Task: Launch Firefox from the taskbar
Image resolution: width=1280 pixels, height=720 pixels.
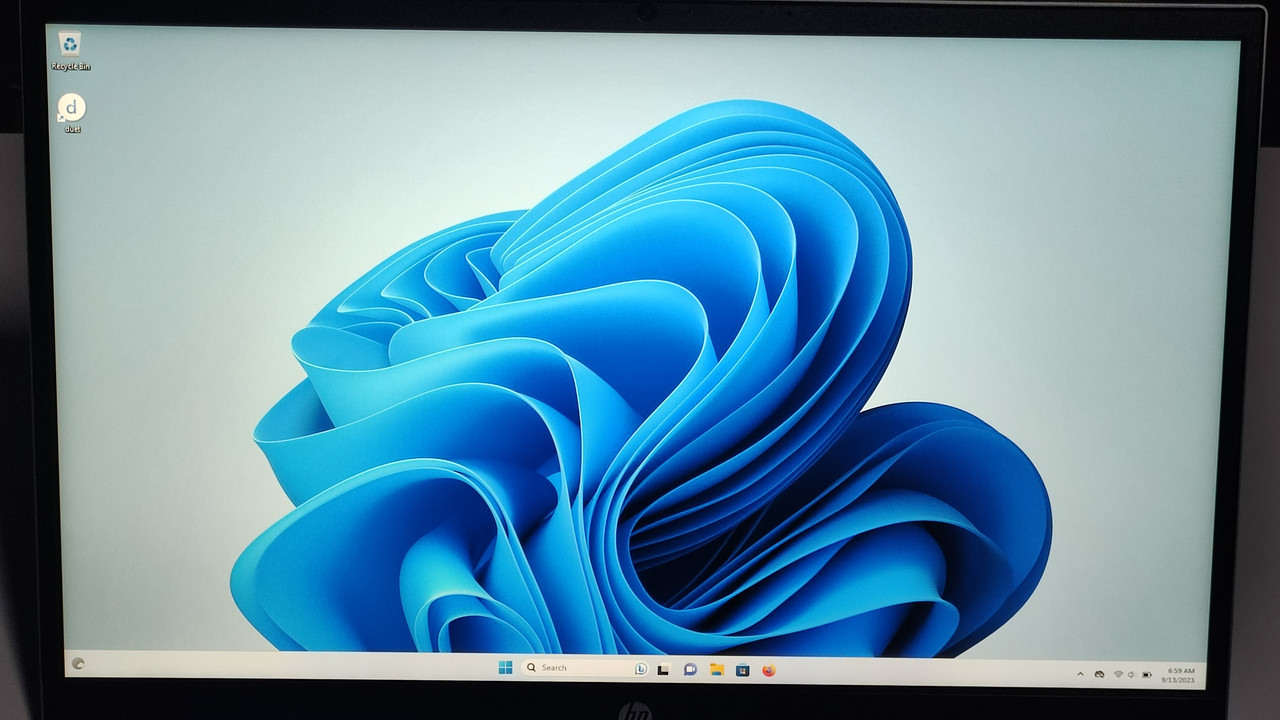Action: (x=769, y=670)
